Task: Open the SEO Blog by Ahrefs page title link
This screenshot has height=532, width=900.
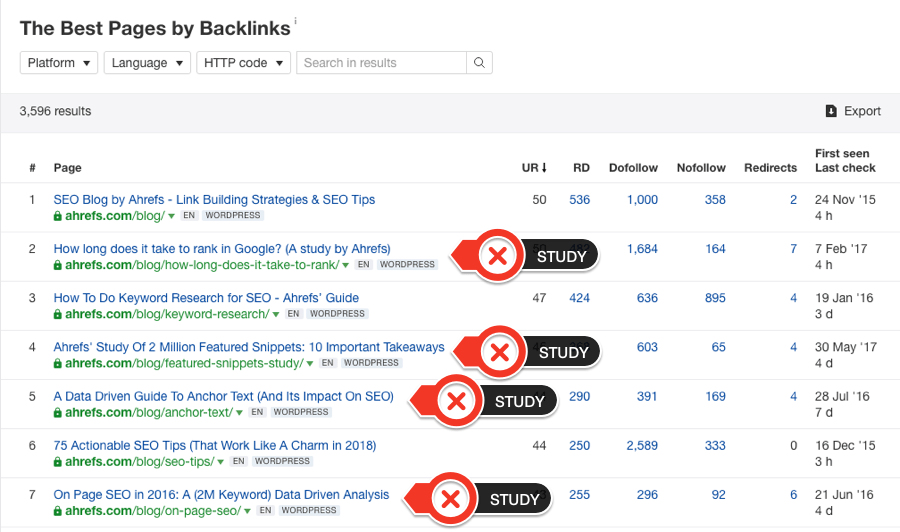Action: [x=214, y=200]
